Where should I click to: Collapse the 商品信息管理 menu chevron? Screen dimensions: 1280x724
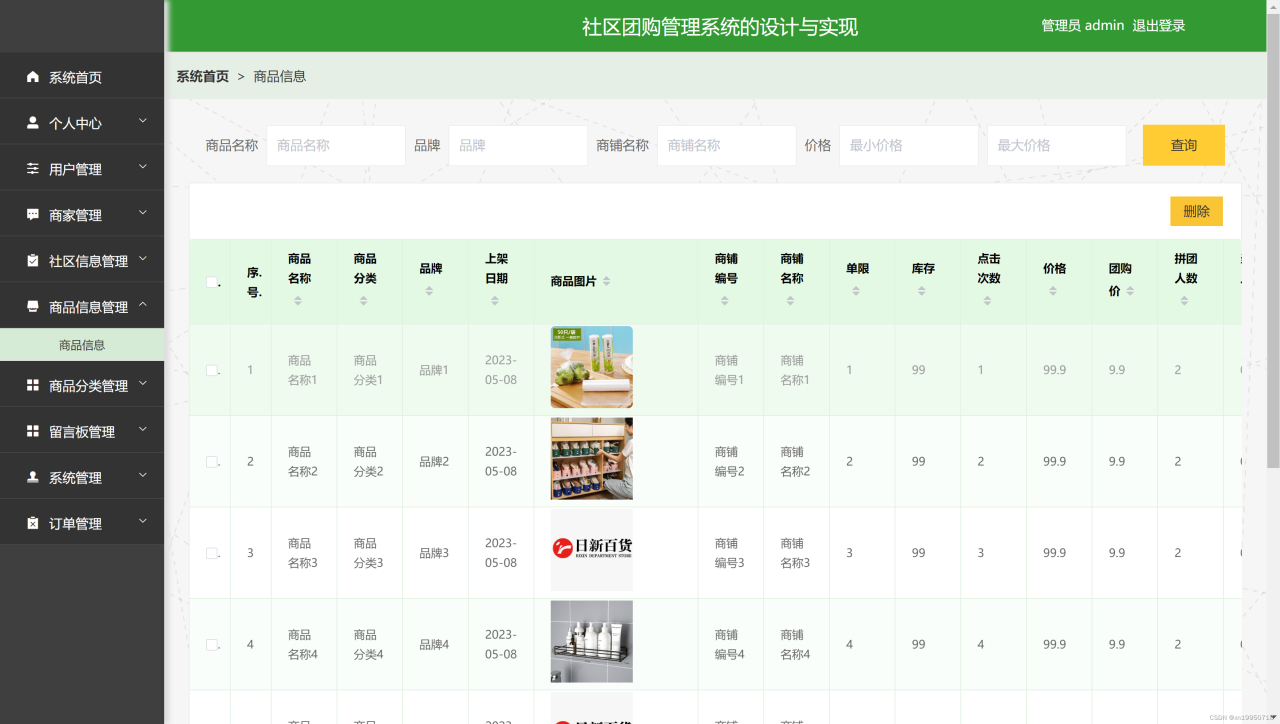click(x=142, y=305)
